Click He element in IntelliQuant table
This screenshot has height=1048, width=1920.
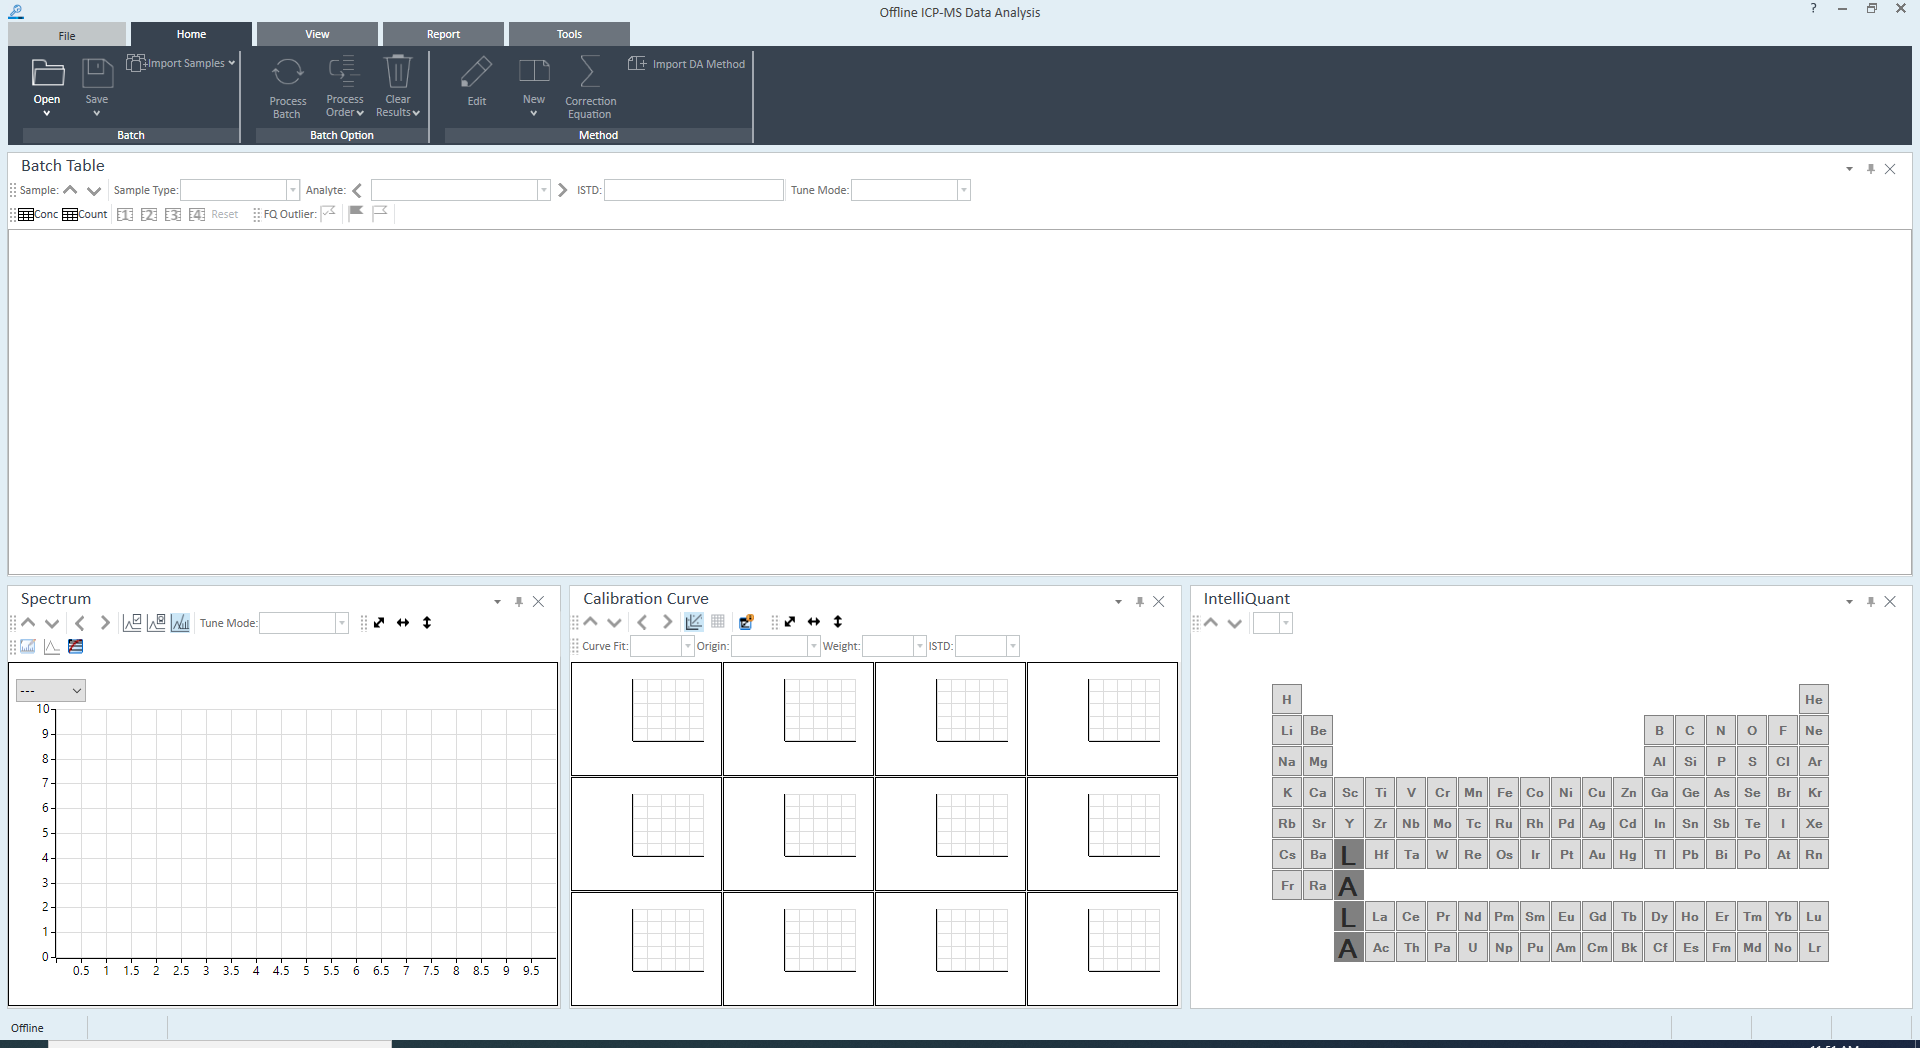pyautogui.click(x=1814, y=700)
